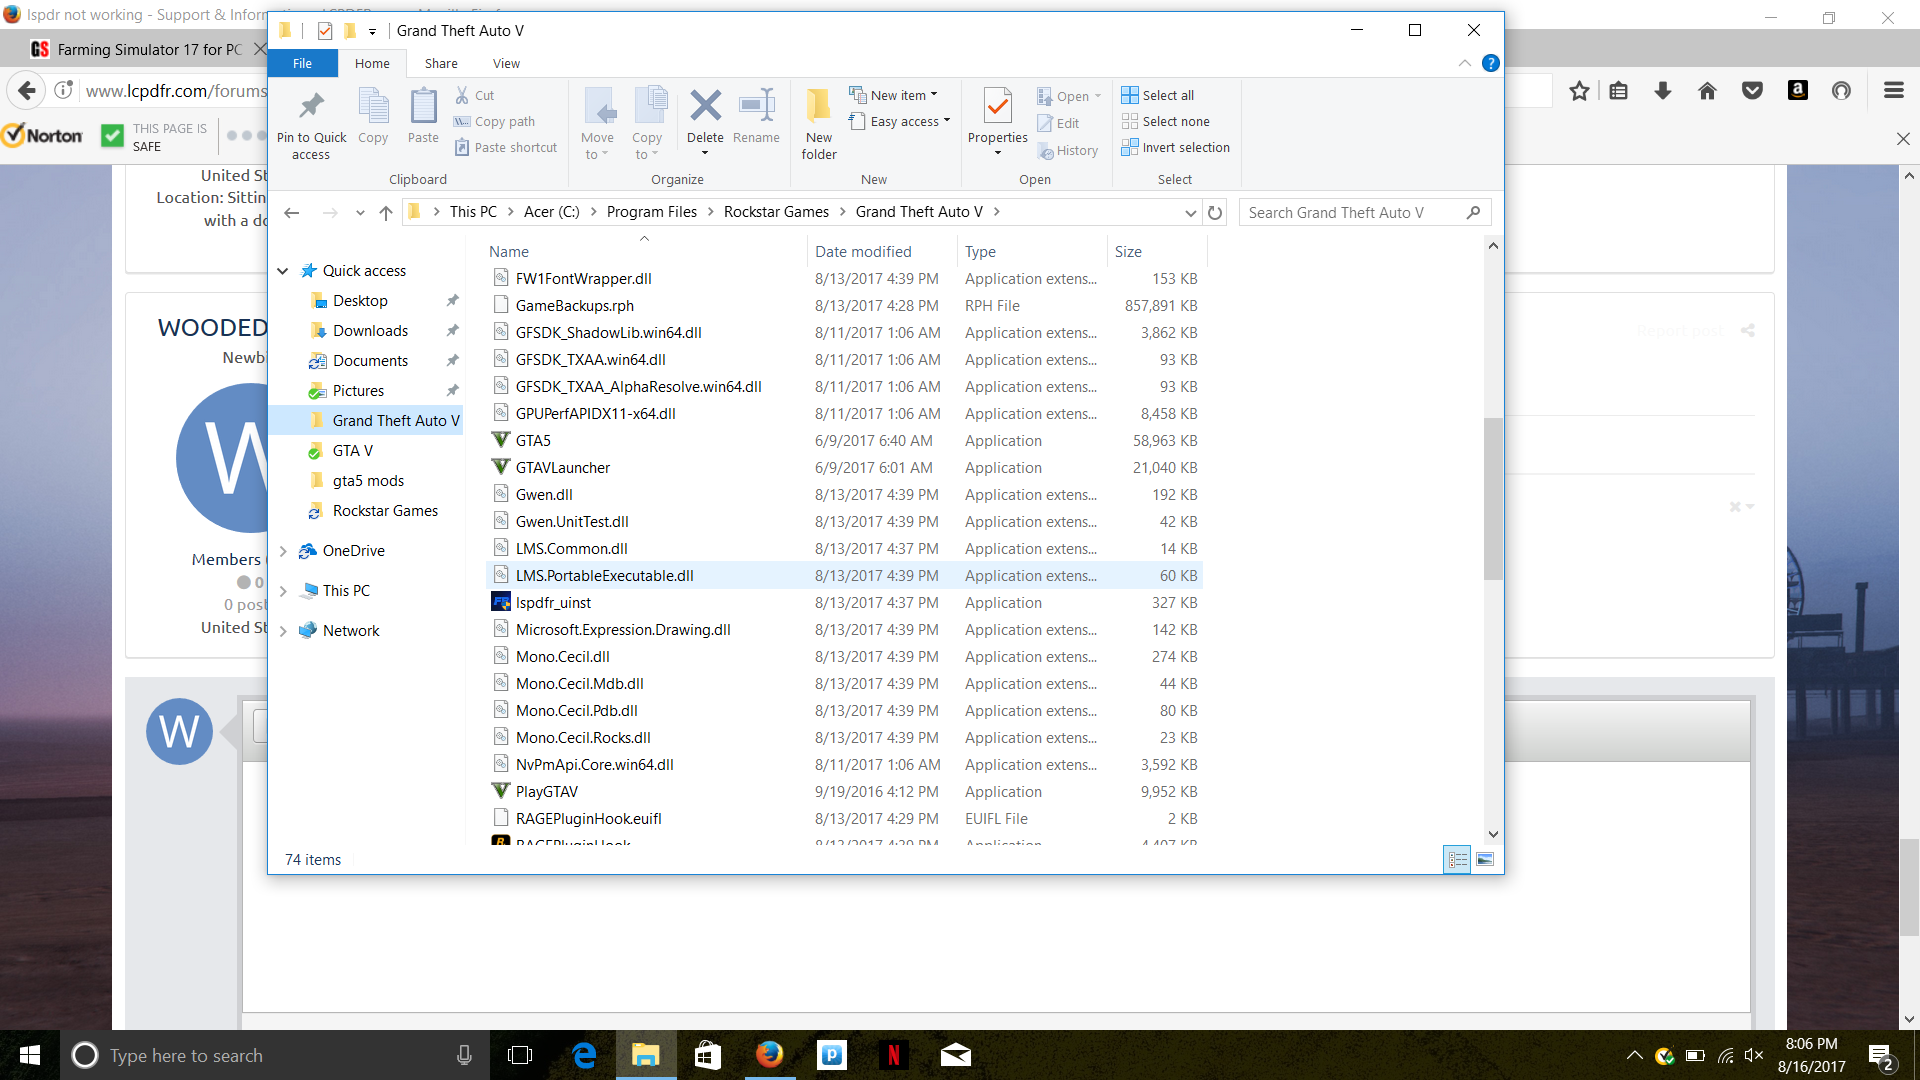This screenshot has width=1920, height=1080.
Task: Open the File menu tab
Action: (302, 63)
